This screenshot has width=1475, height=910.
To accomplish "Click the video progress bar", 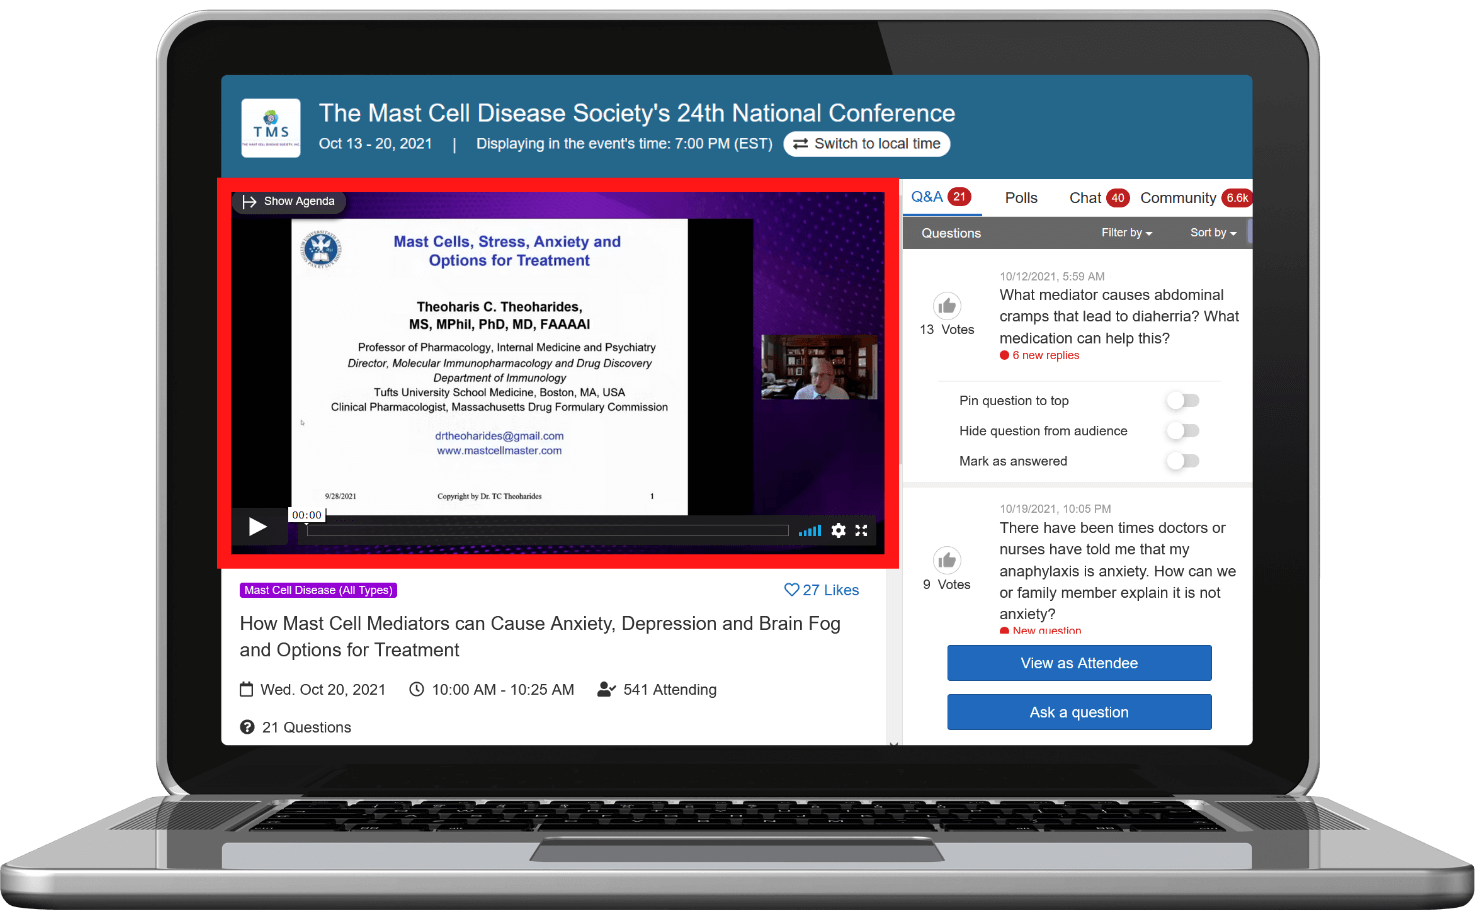I will point(547,531).
